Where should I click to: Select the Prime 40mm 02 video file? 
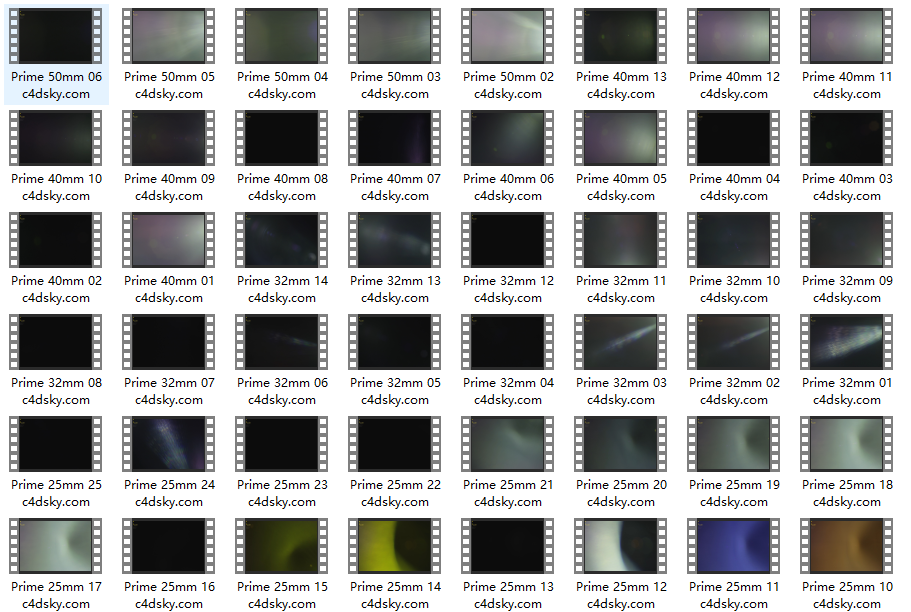click(x=56, y=239)
